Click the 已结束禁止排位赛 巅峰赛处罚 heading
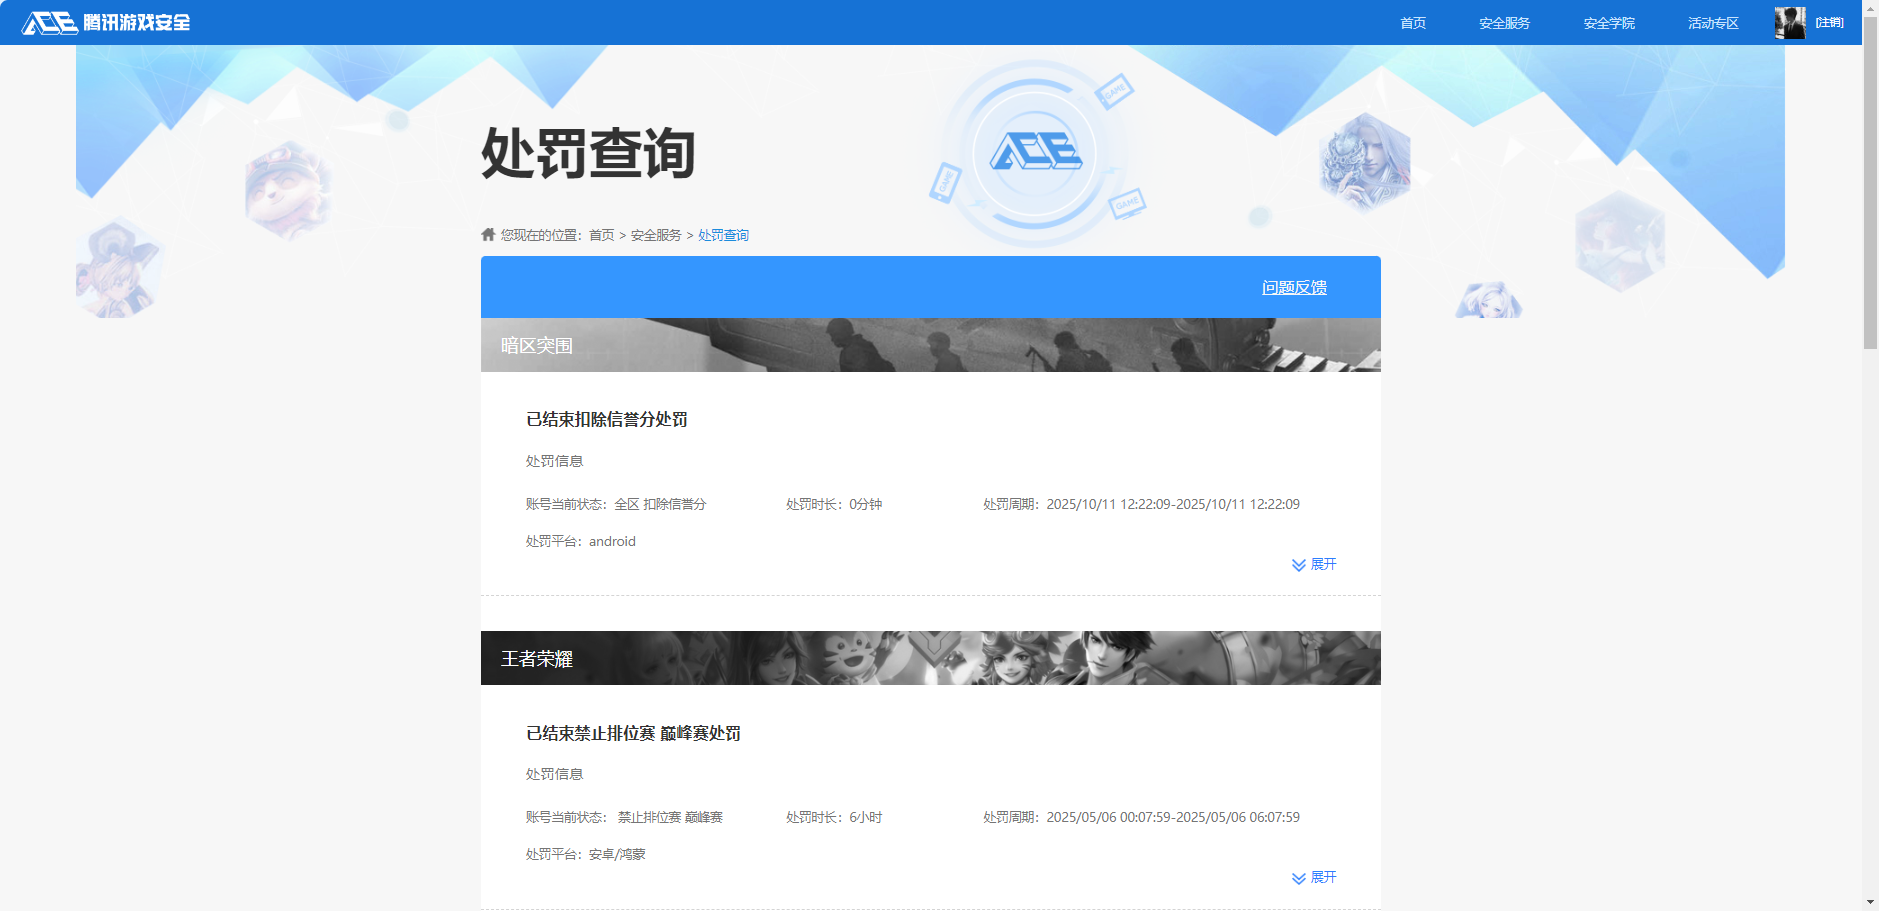Screen dimensions: 1879x911 pyautogui.click(x=633, y=733)
